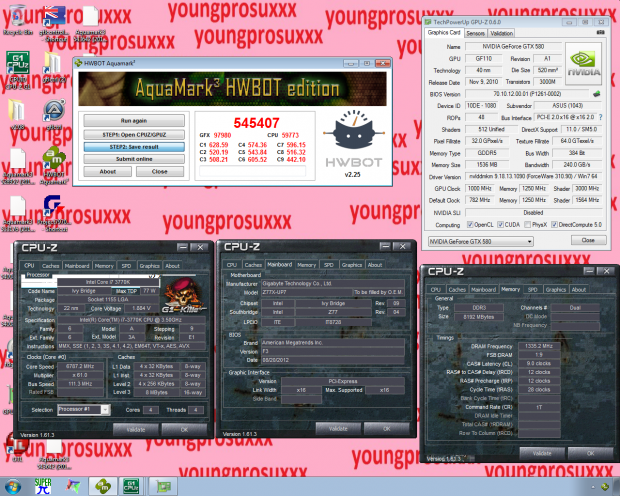Click the Aquamark total score 545407
The width and height of the screenshot is (620, 496).
[x=256, y=123]
